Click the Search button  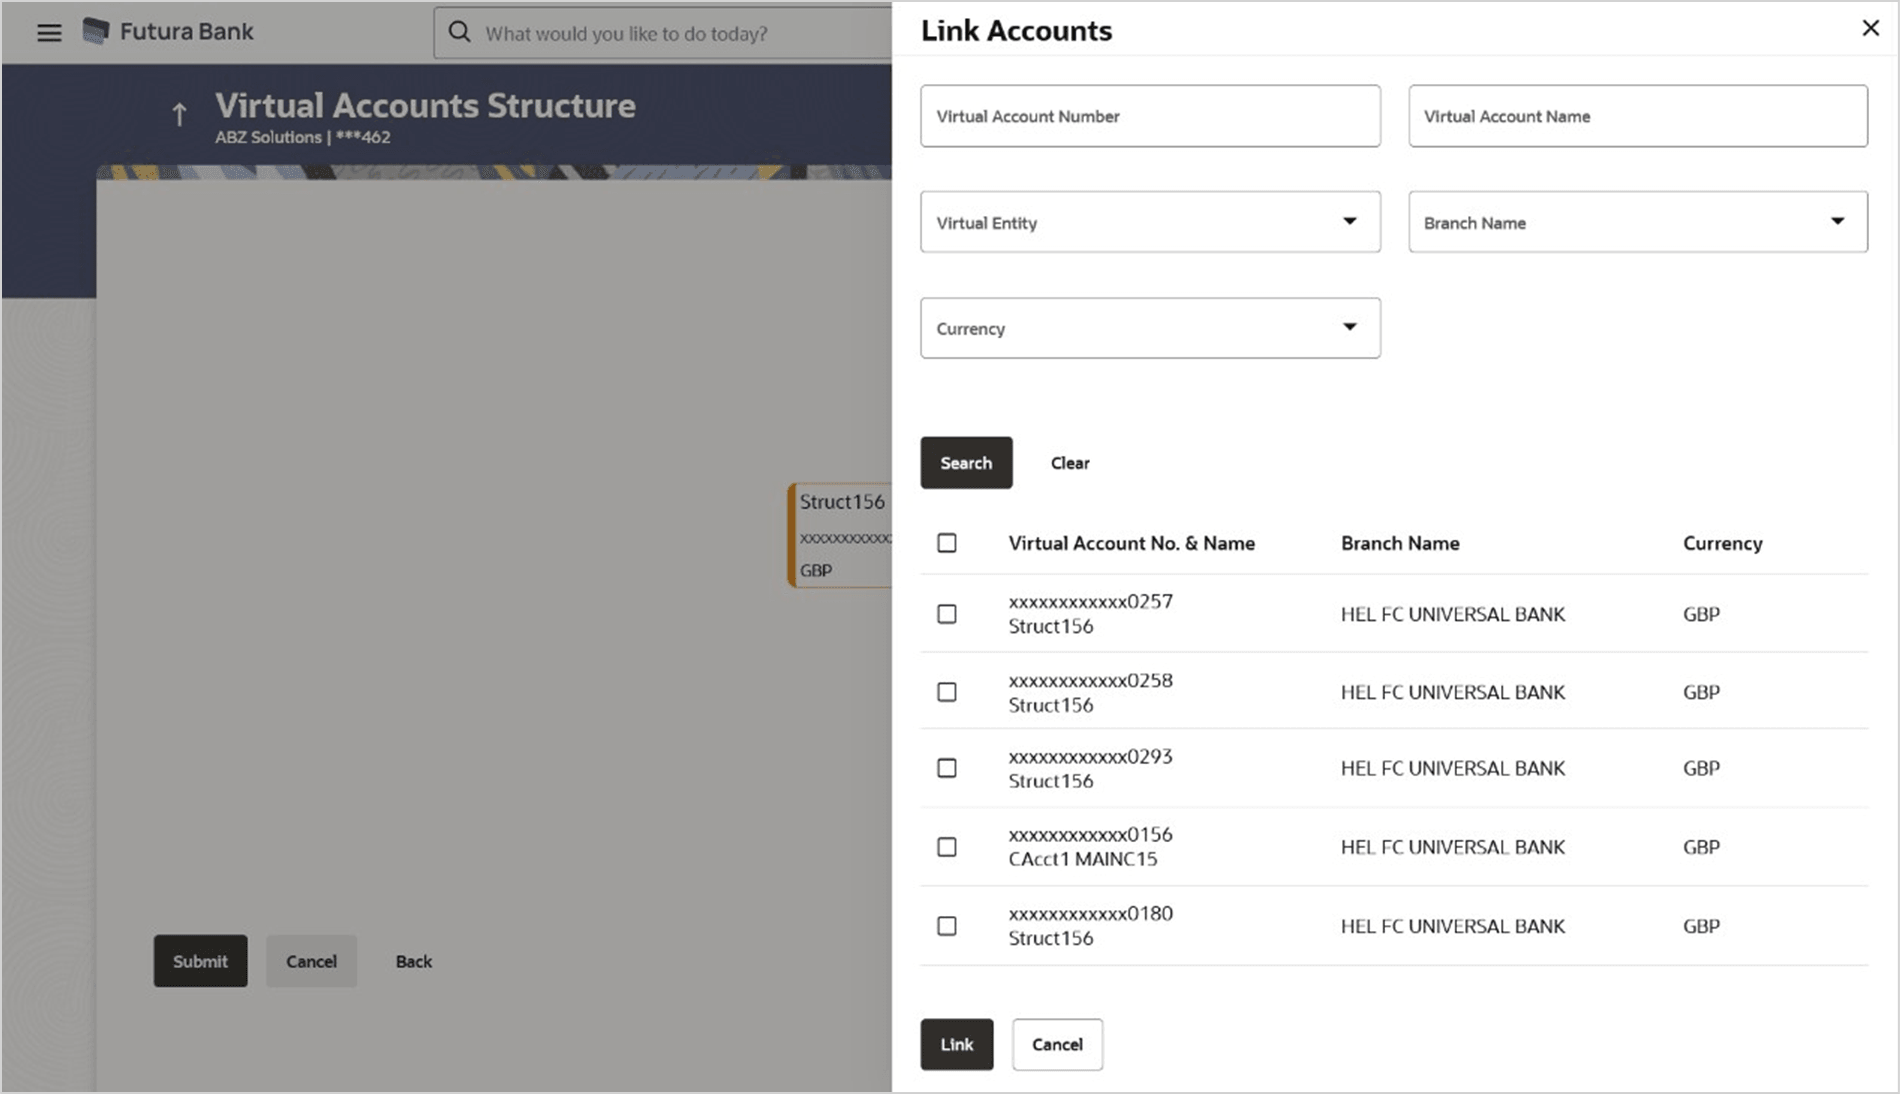click(x=965, y=463)
